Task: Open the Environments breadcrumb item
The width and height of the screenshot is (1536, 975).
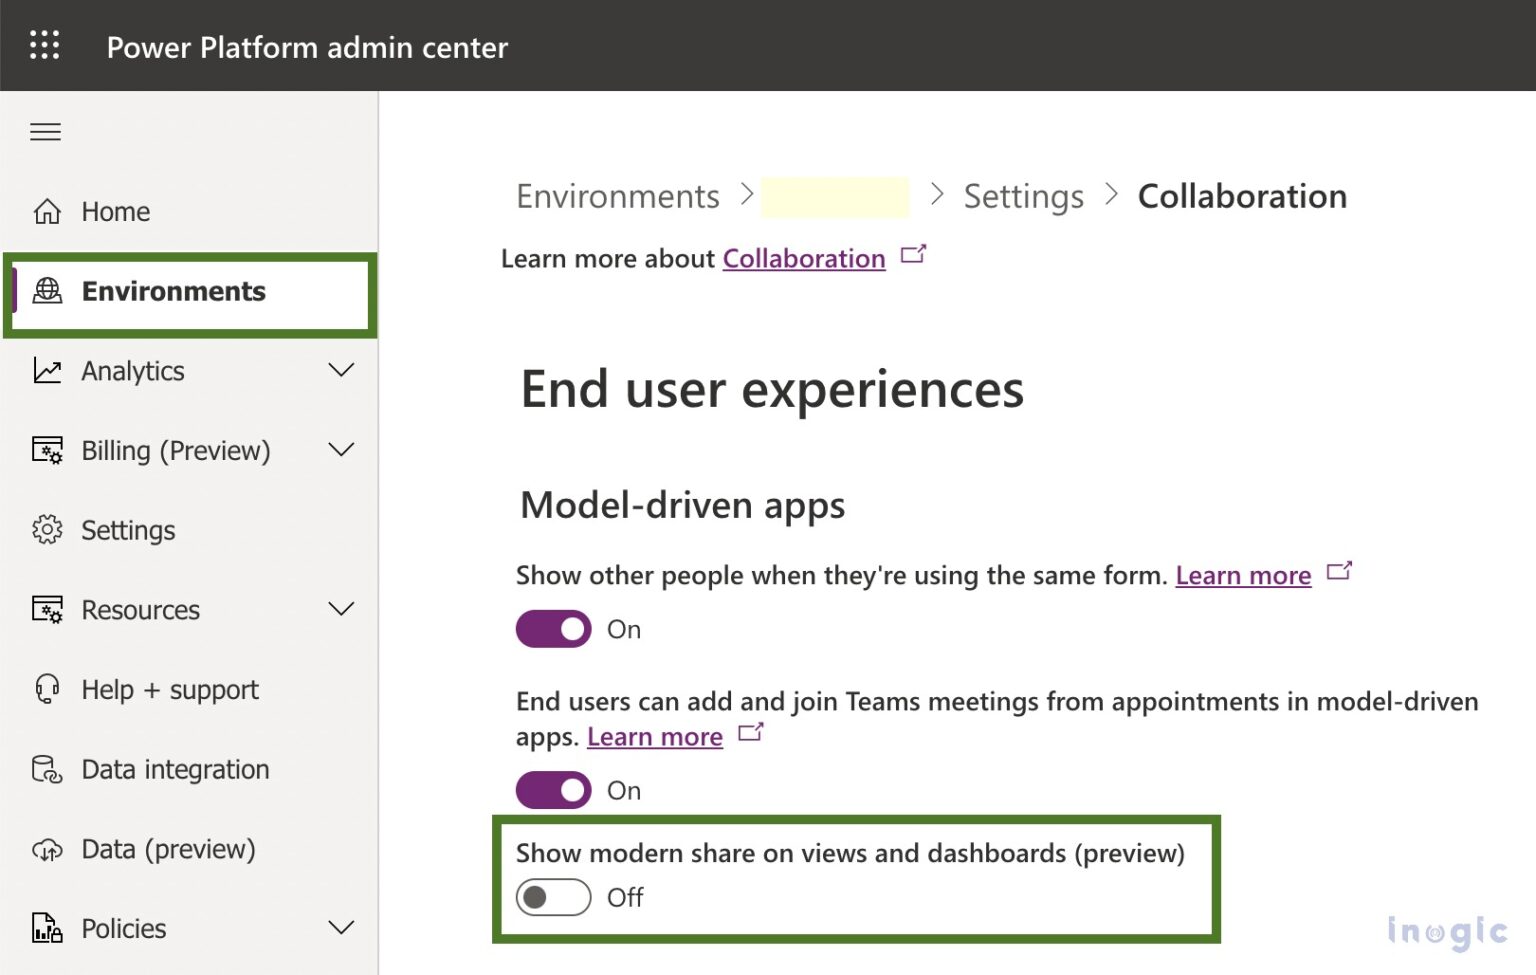Action: 617,196
